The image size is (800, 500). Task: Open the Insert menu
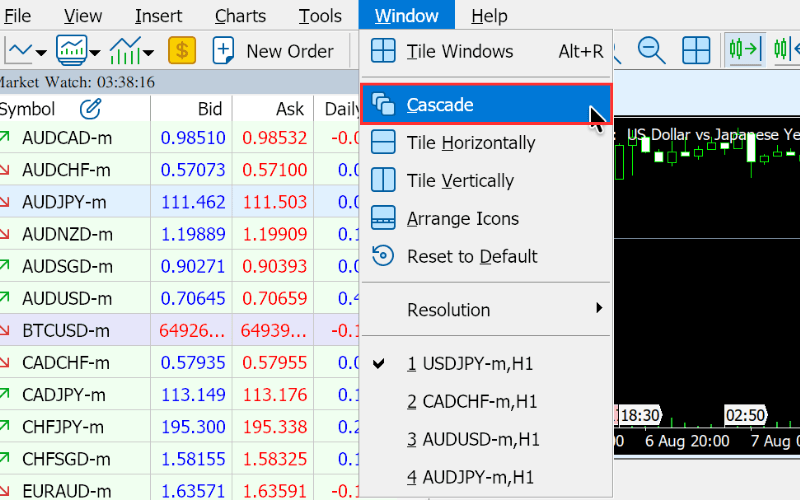point(158,16)
